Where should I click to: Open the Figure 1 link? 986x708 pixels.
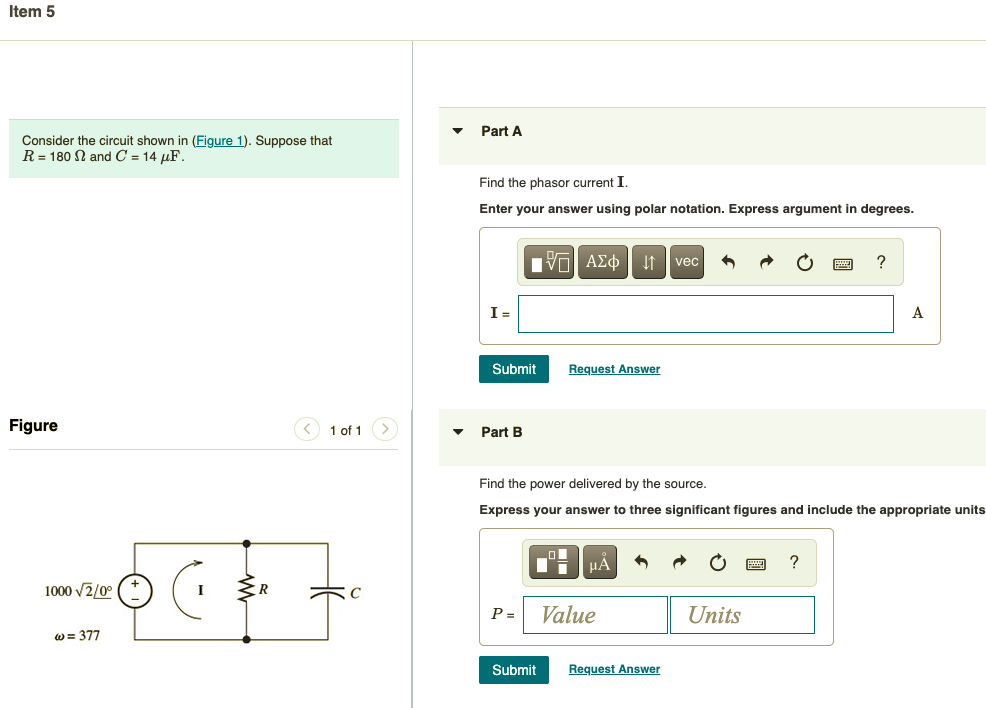[x=219, y=140]
